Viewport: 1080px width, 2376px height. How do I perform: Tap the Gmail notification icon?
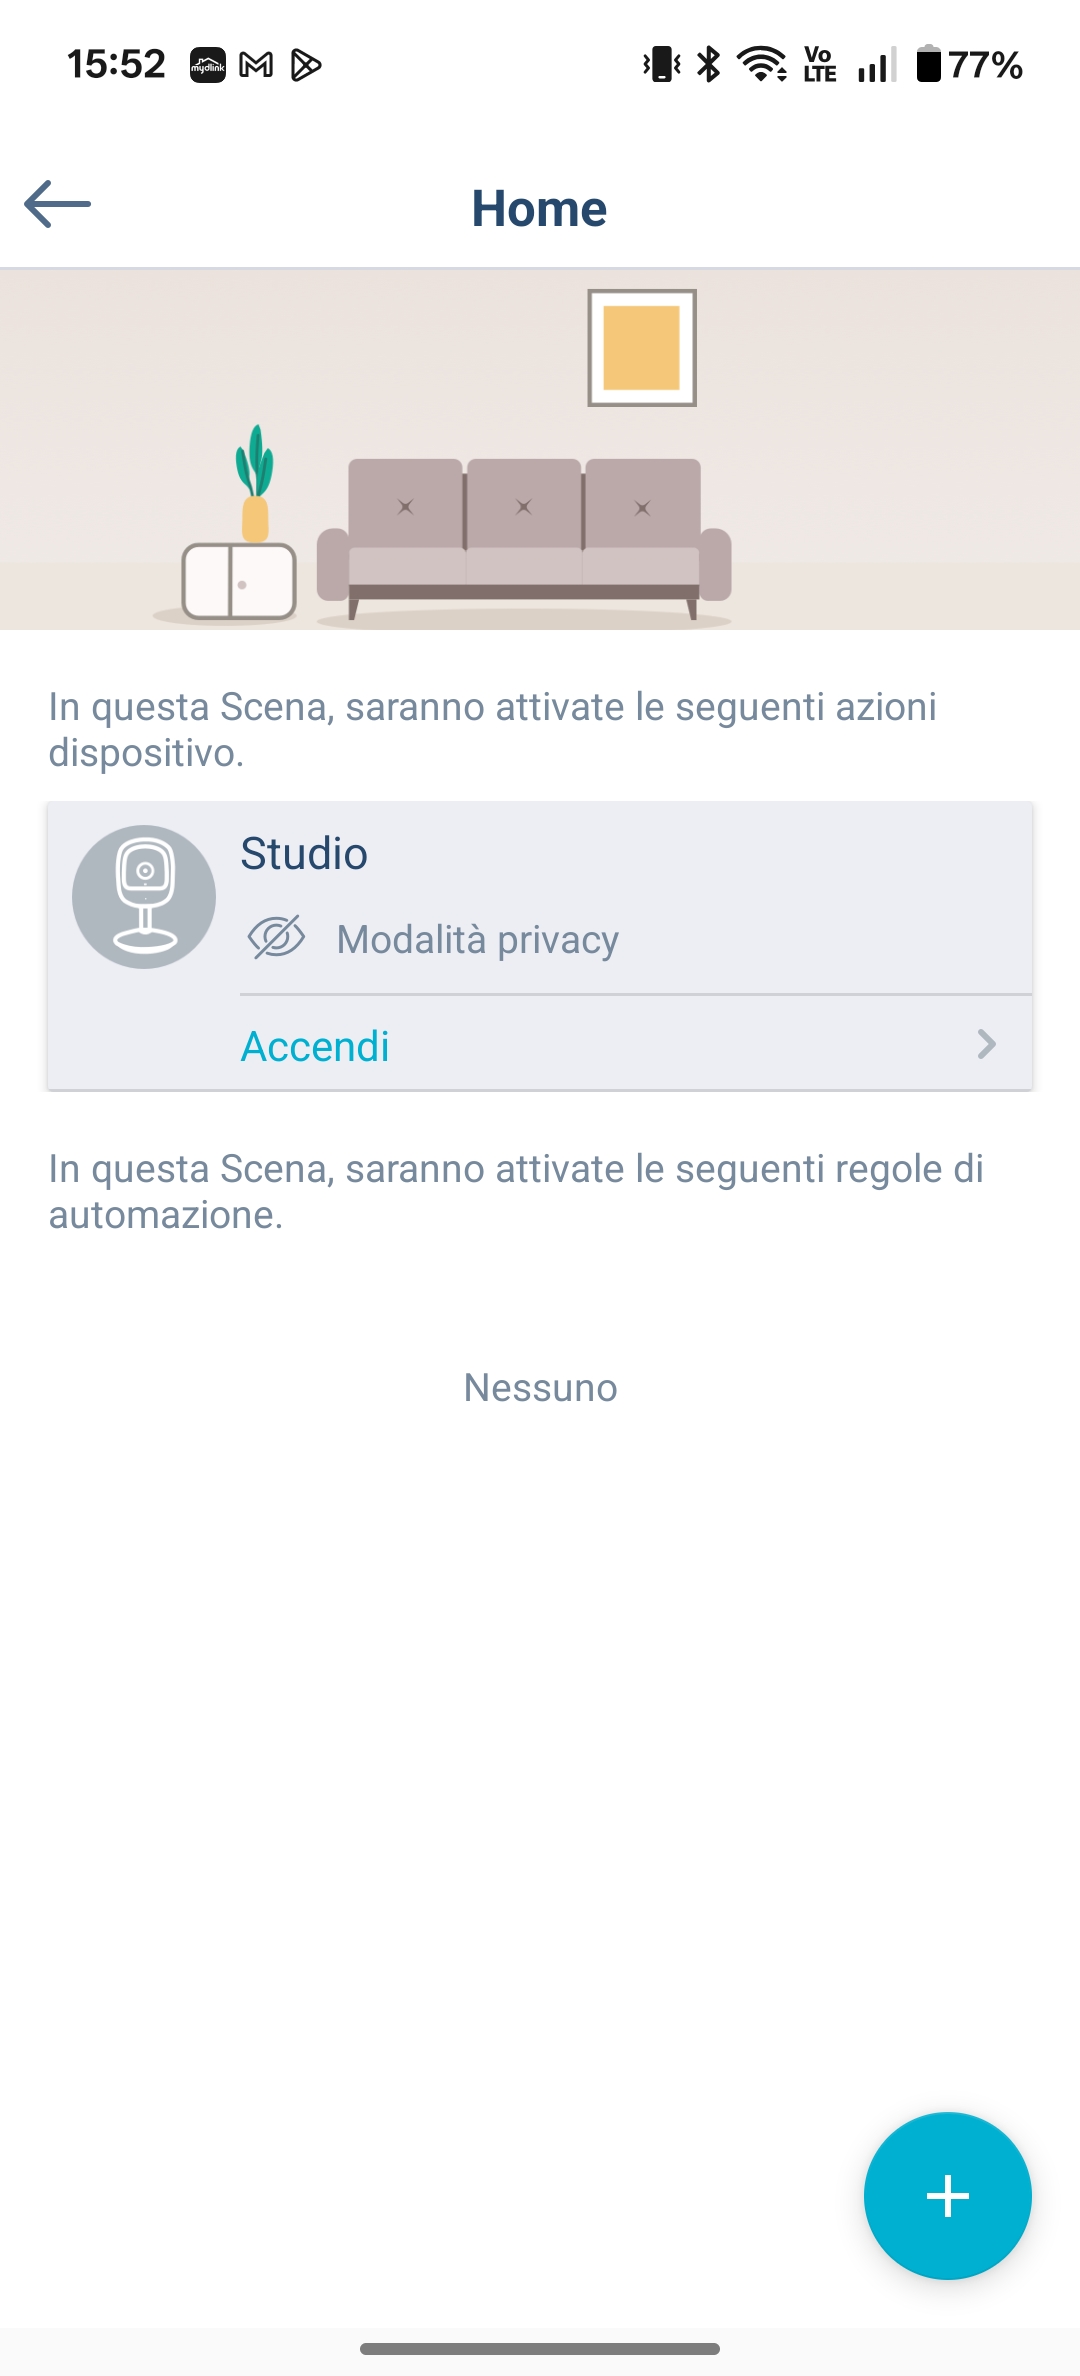(257, 66)
